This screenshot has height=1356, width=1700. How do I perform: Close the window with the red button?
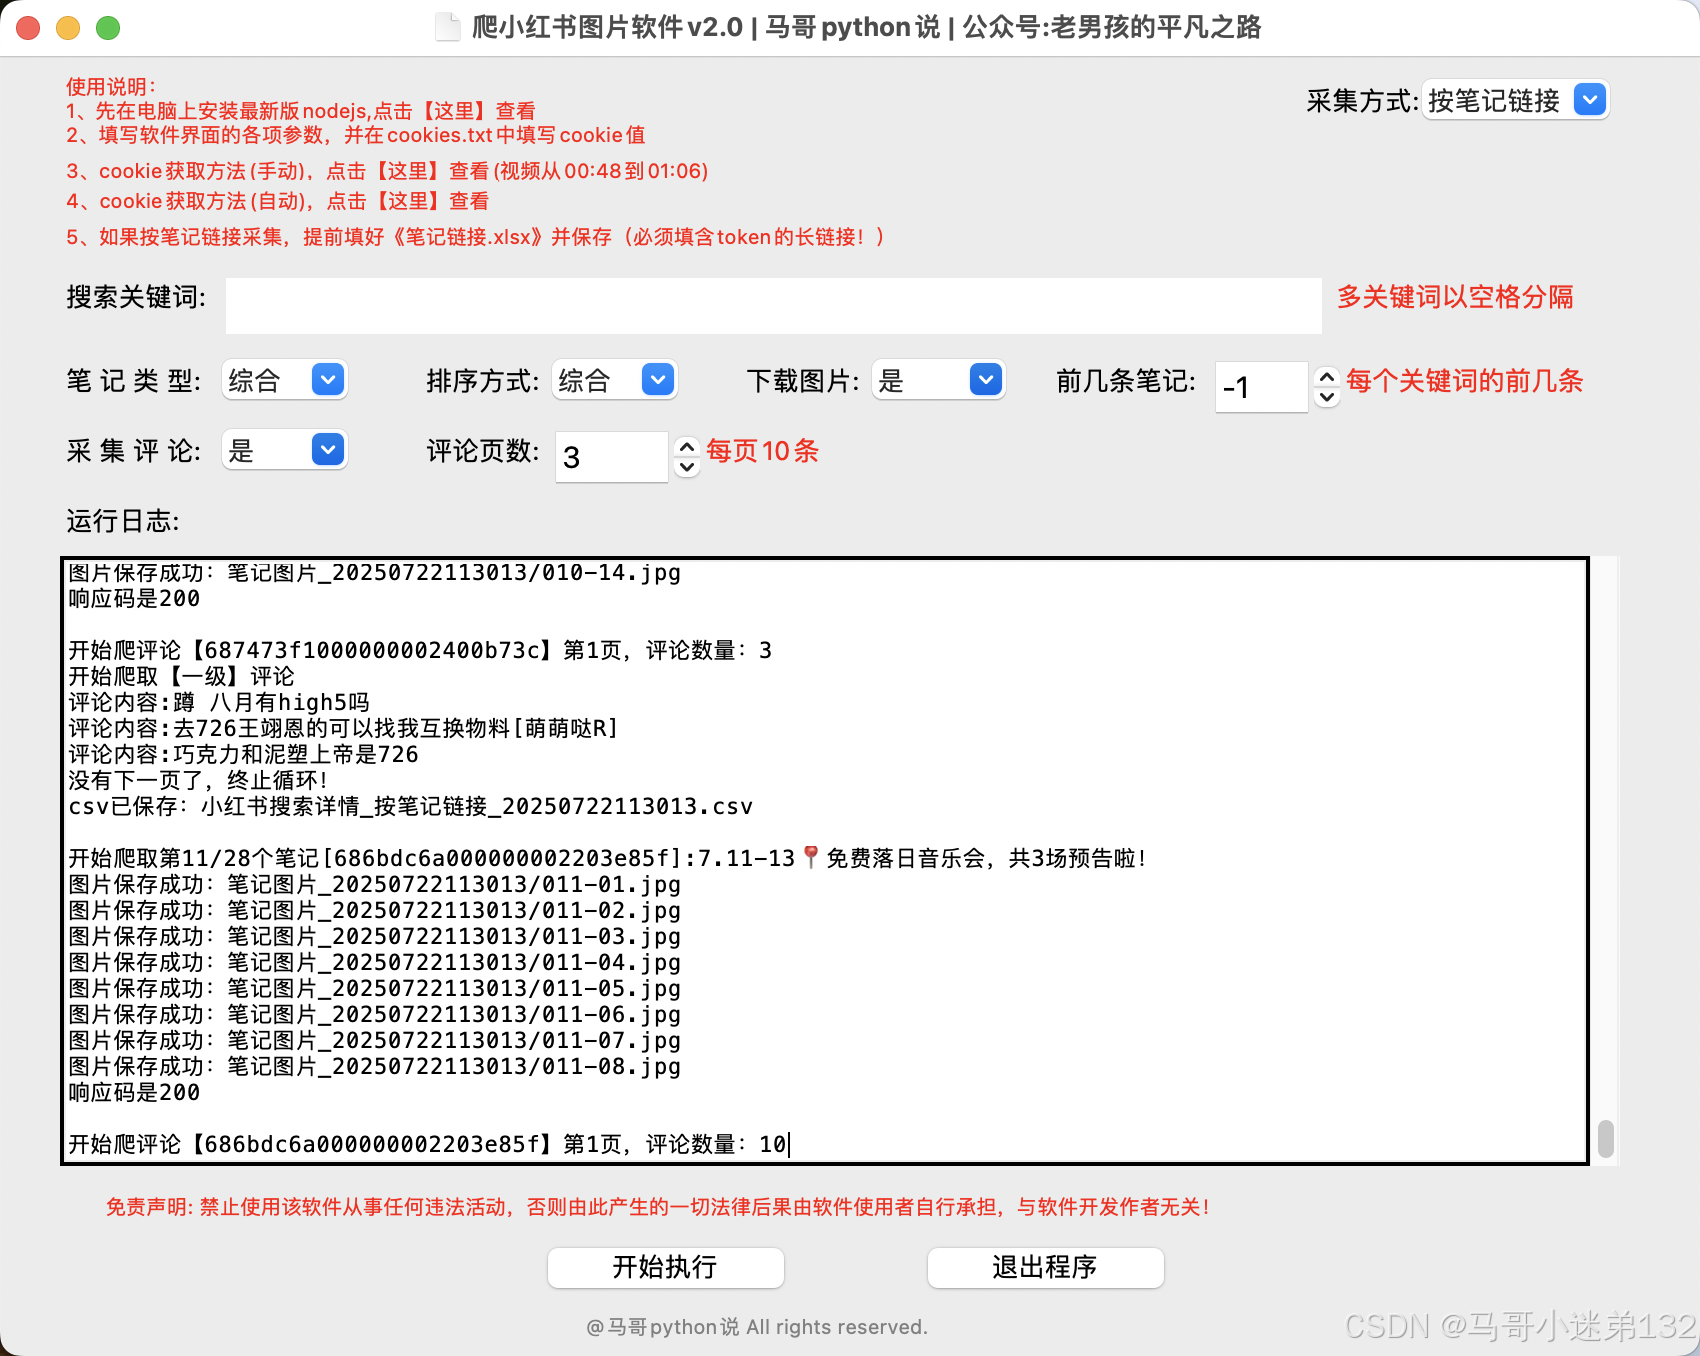point(28,28)
